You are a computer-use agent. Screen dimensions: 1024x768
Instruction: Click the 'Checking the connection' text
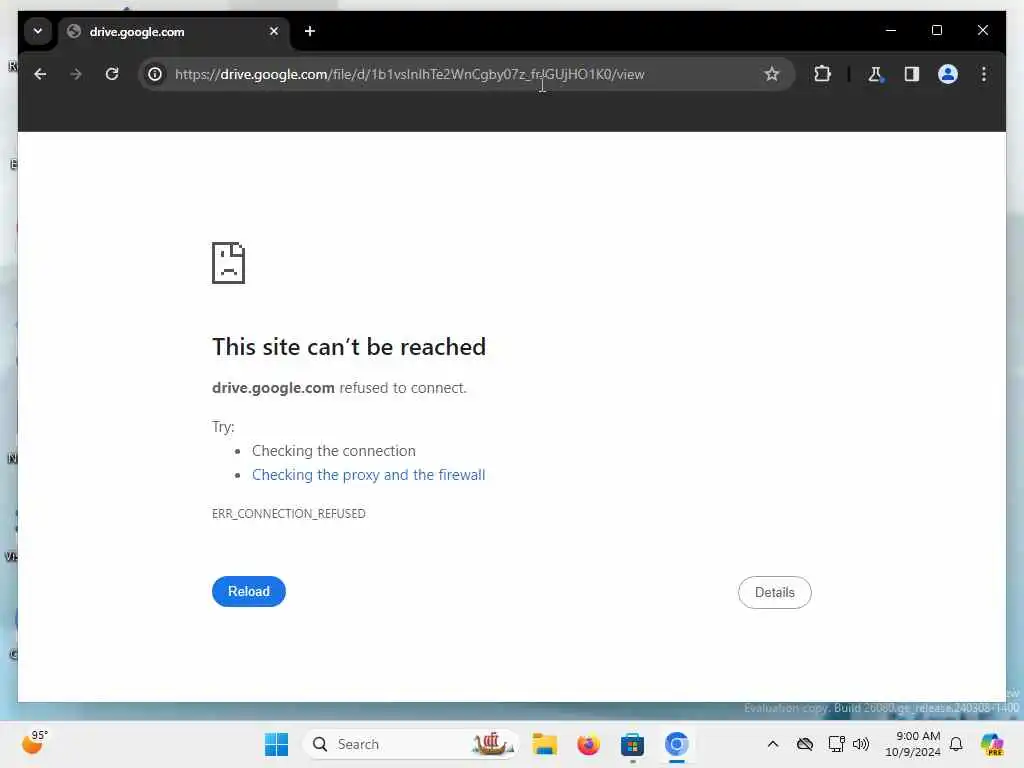[x=334, y=451]
